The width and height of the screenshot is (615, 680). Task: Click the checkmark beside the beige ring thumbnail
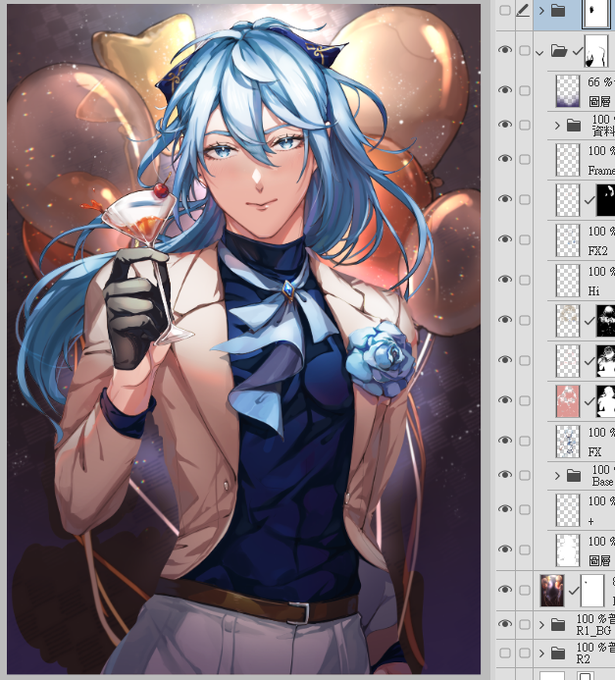coord(589,321)
